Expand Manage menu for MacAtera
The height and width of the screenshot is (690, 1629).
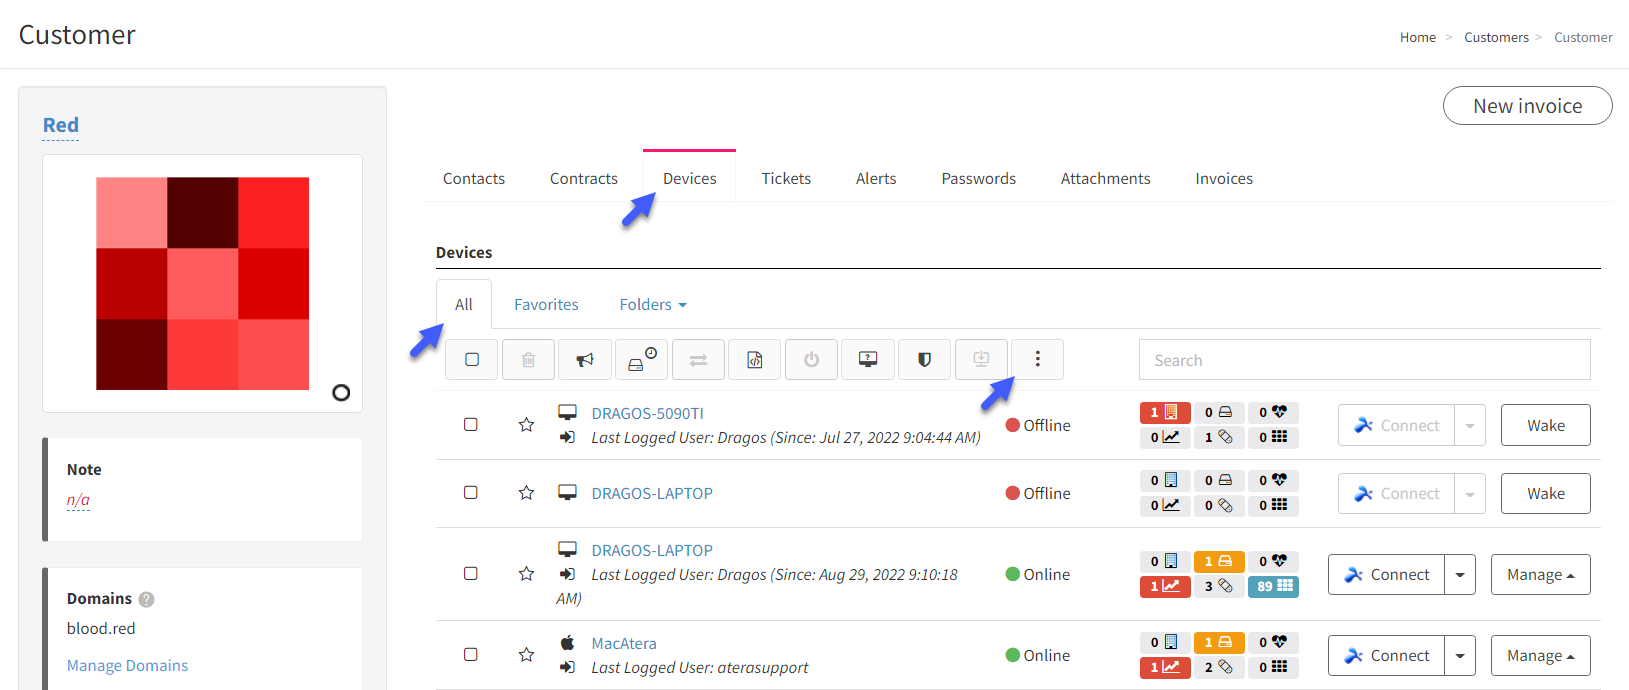tap(1541, 656)
